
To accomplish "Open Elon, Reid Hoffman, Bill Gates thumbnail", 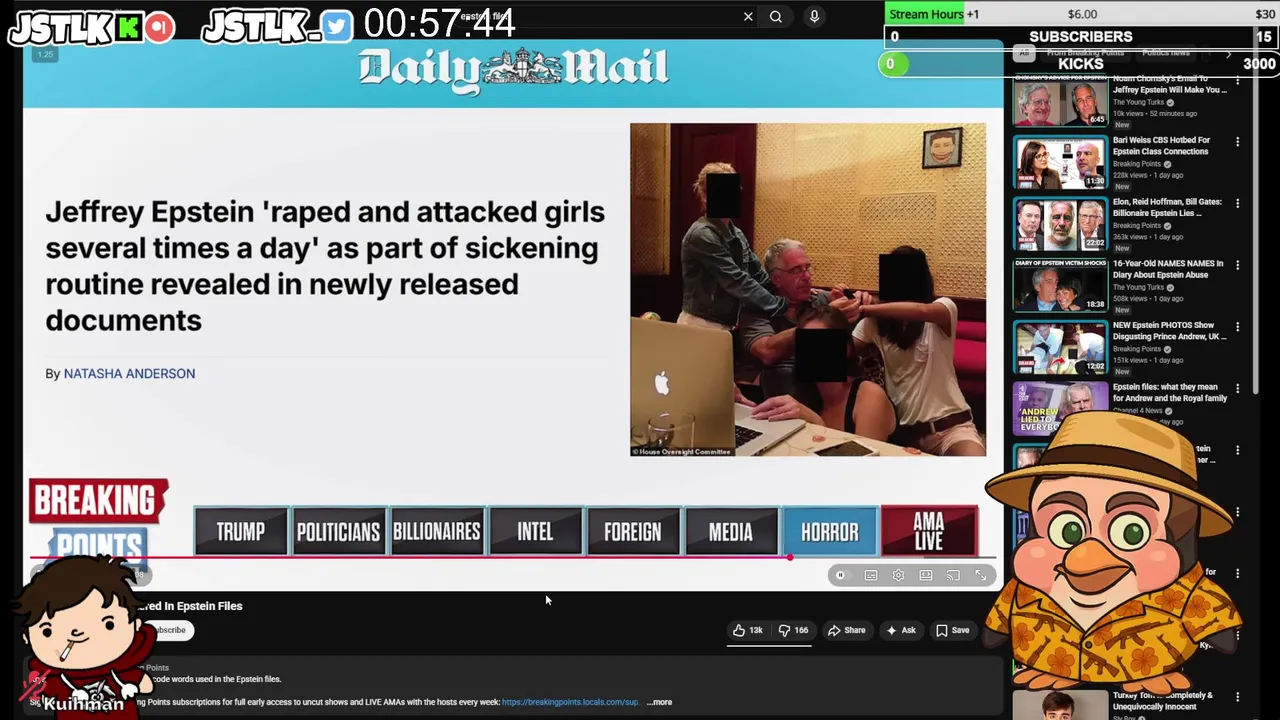I will 1060,223.
